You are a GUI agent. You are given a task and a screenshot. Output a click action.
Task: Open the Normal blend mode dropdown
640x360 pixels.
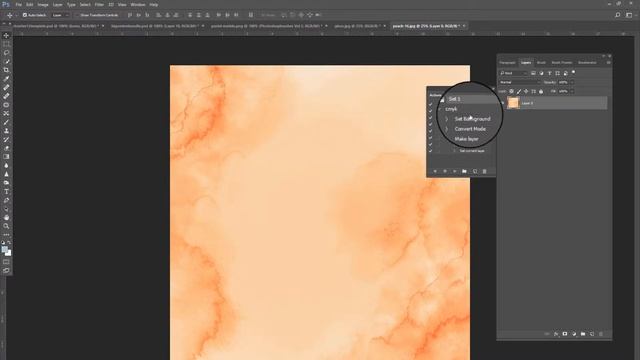point(520,82)
